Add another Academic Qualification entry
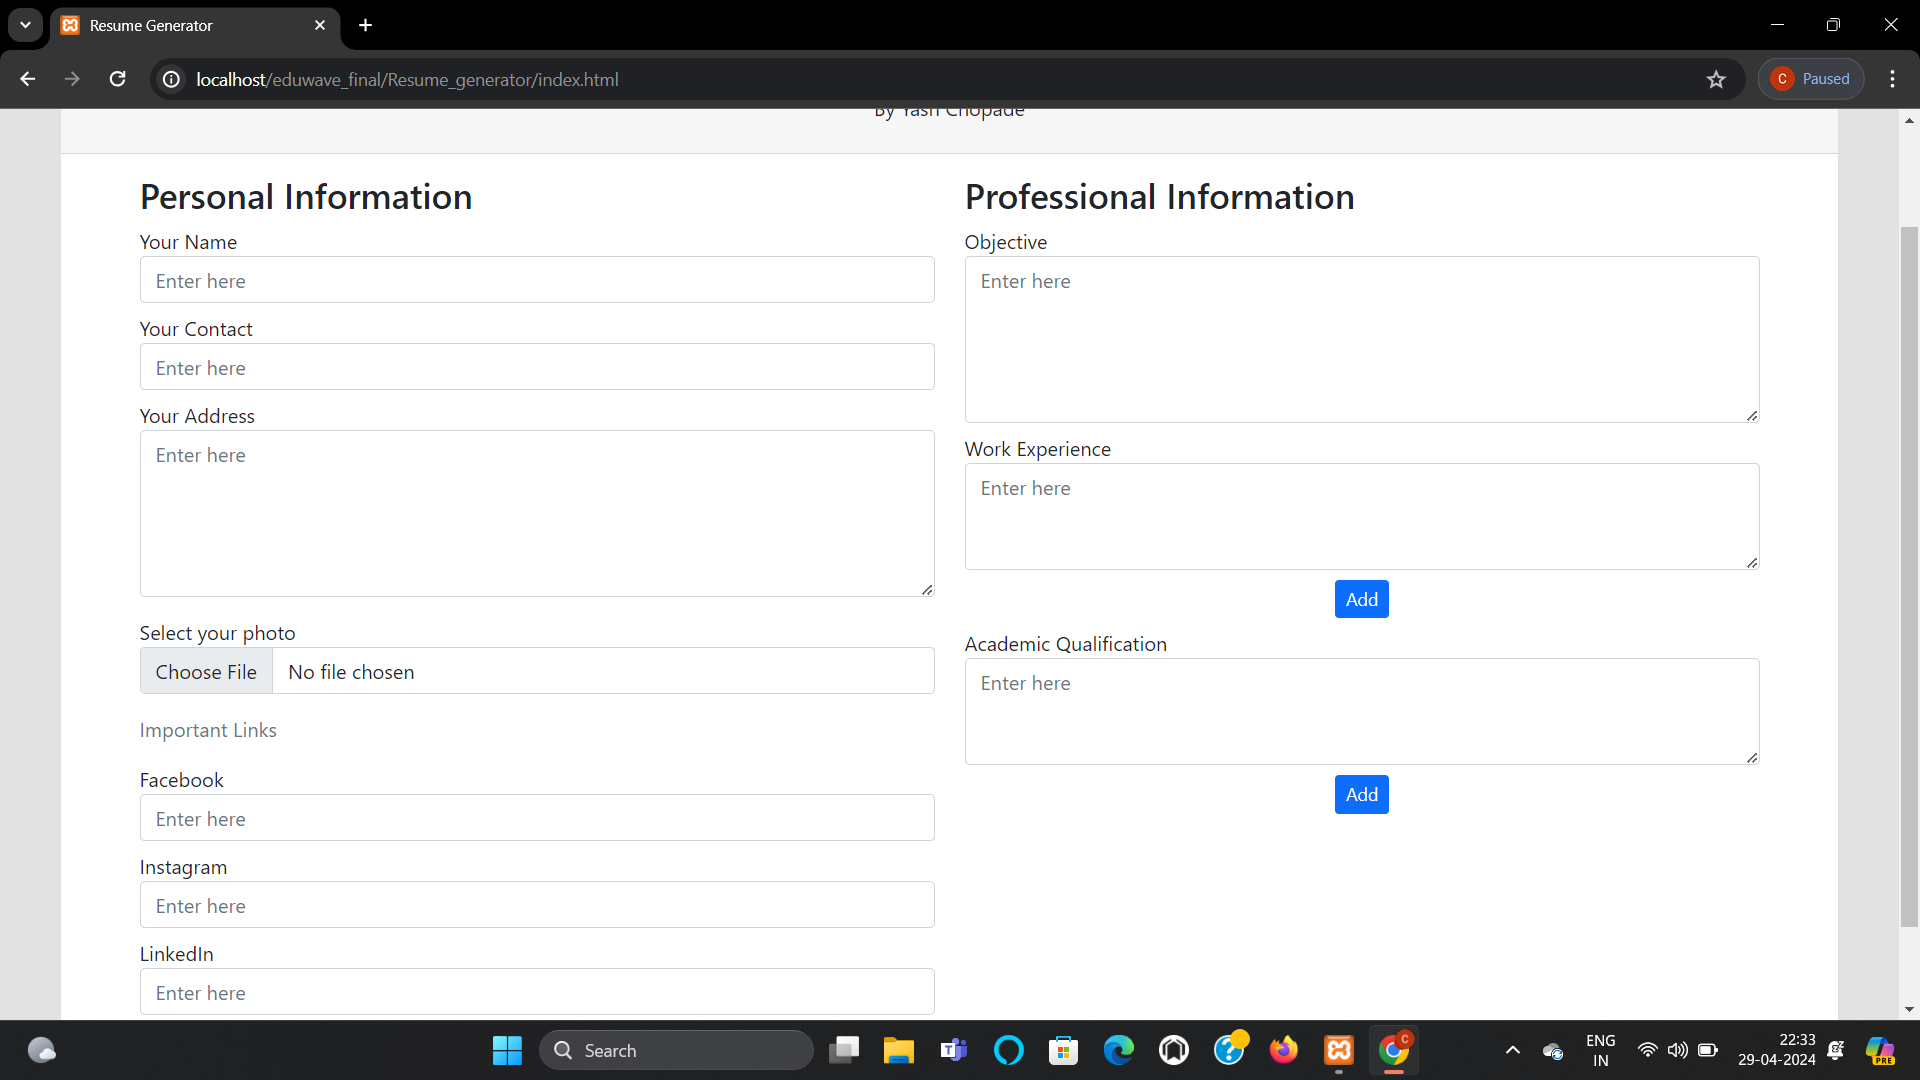This screenshot has width=1920, height=1080. (x=1361, y=794)
